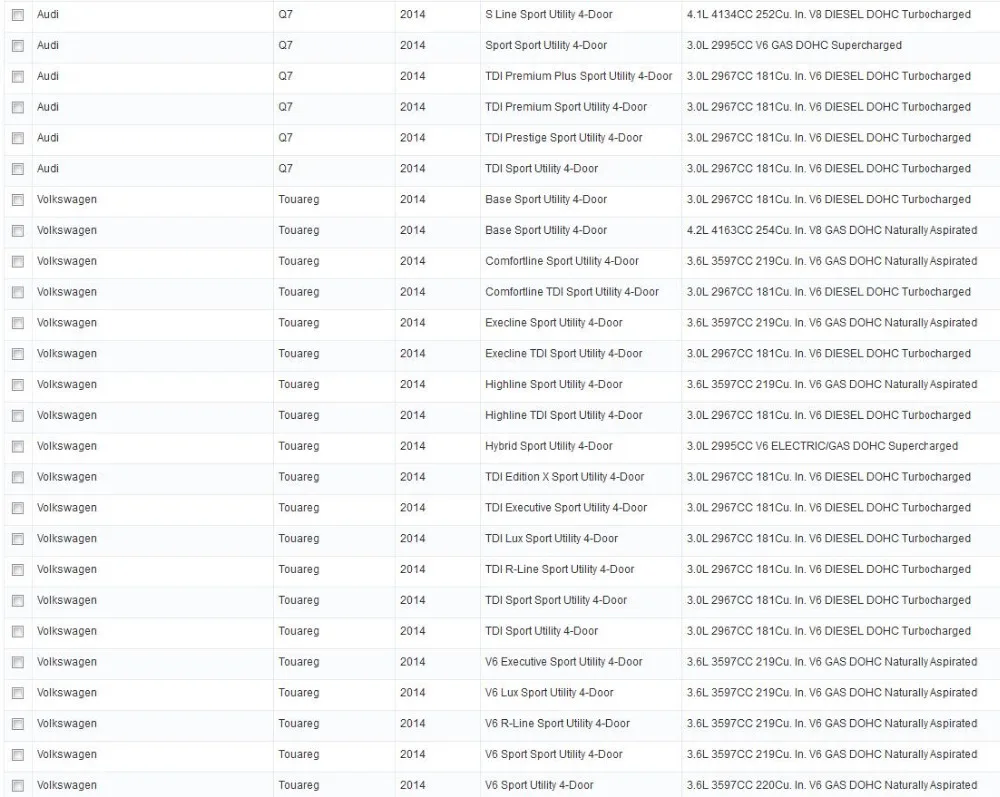Click 'Comfortline TDI Sport Utility 4-Door' text

(571, 292)
